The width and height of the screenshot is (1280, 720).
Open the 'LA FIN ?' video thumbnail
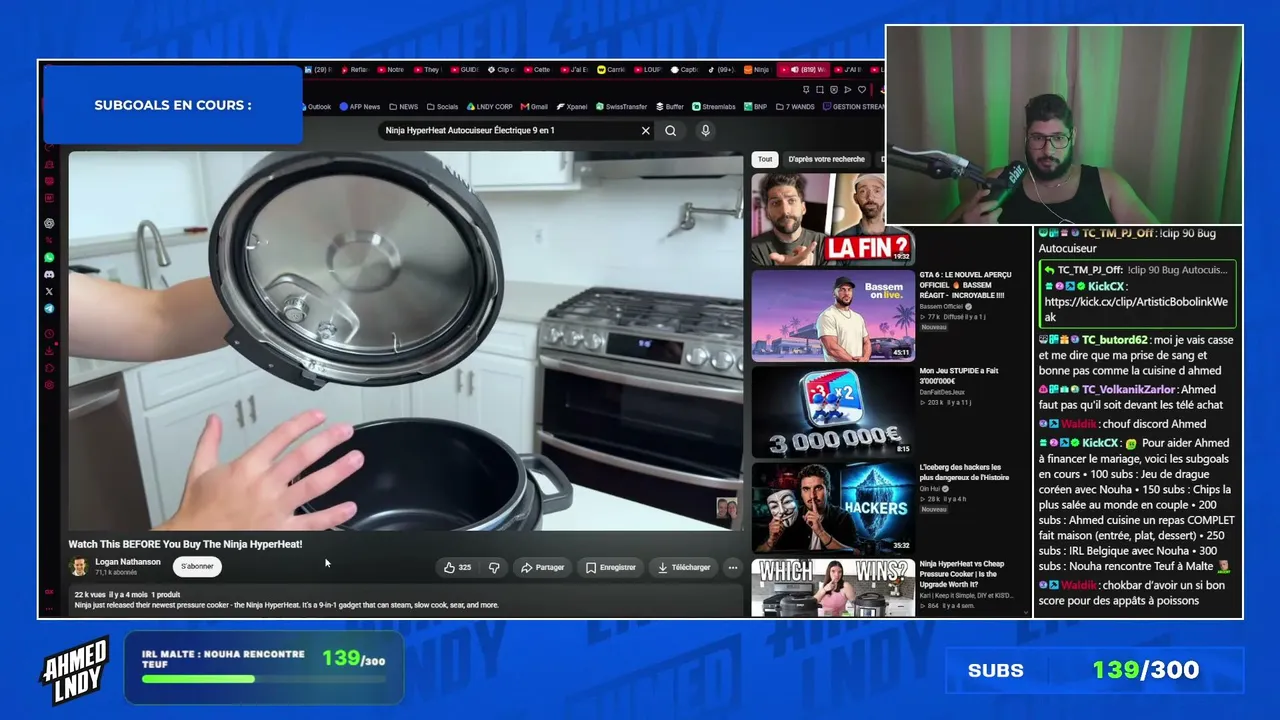(833, 219)
